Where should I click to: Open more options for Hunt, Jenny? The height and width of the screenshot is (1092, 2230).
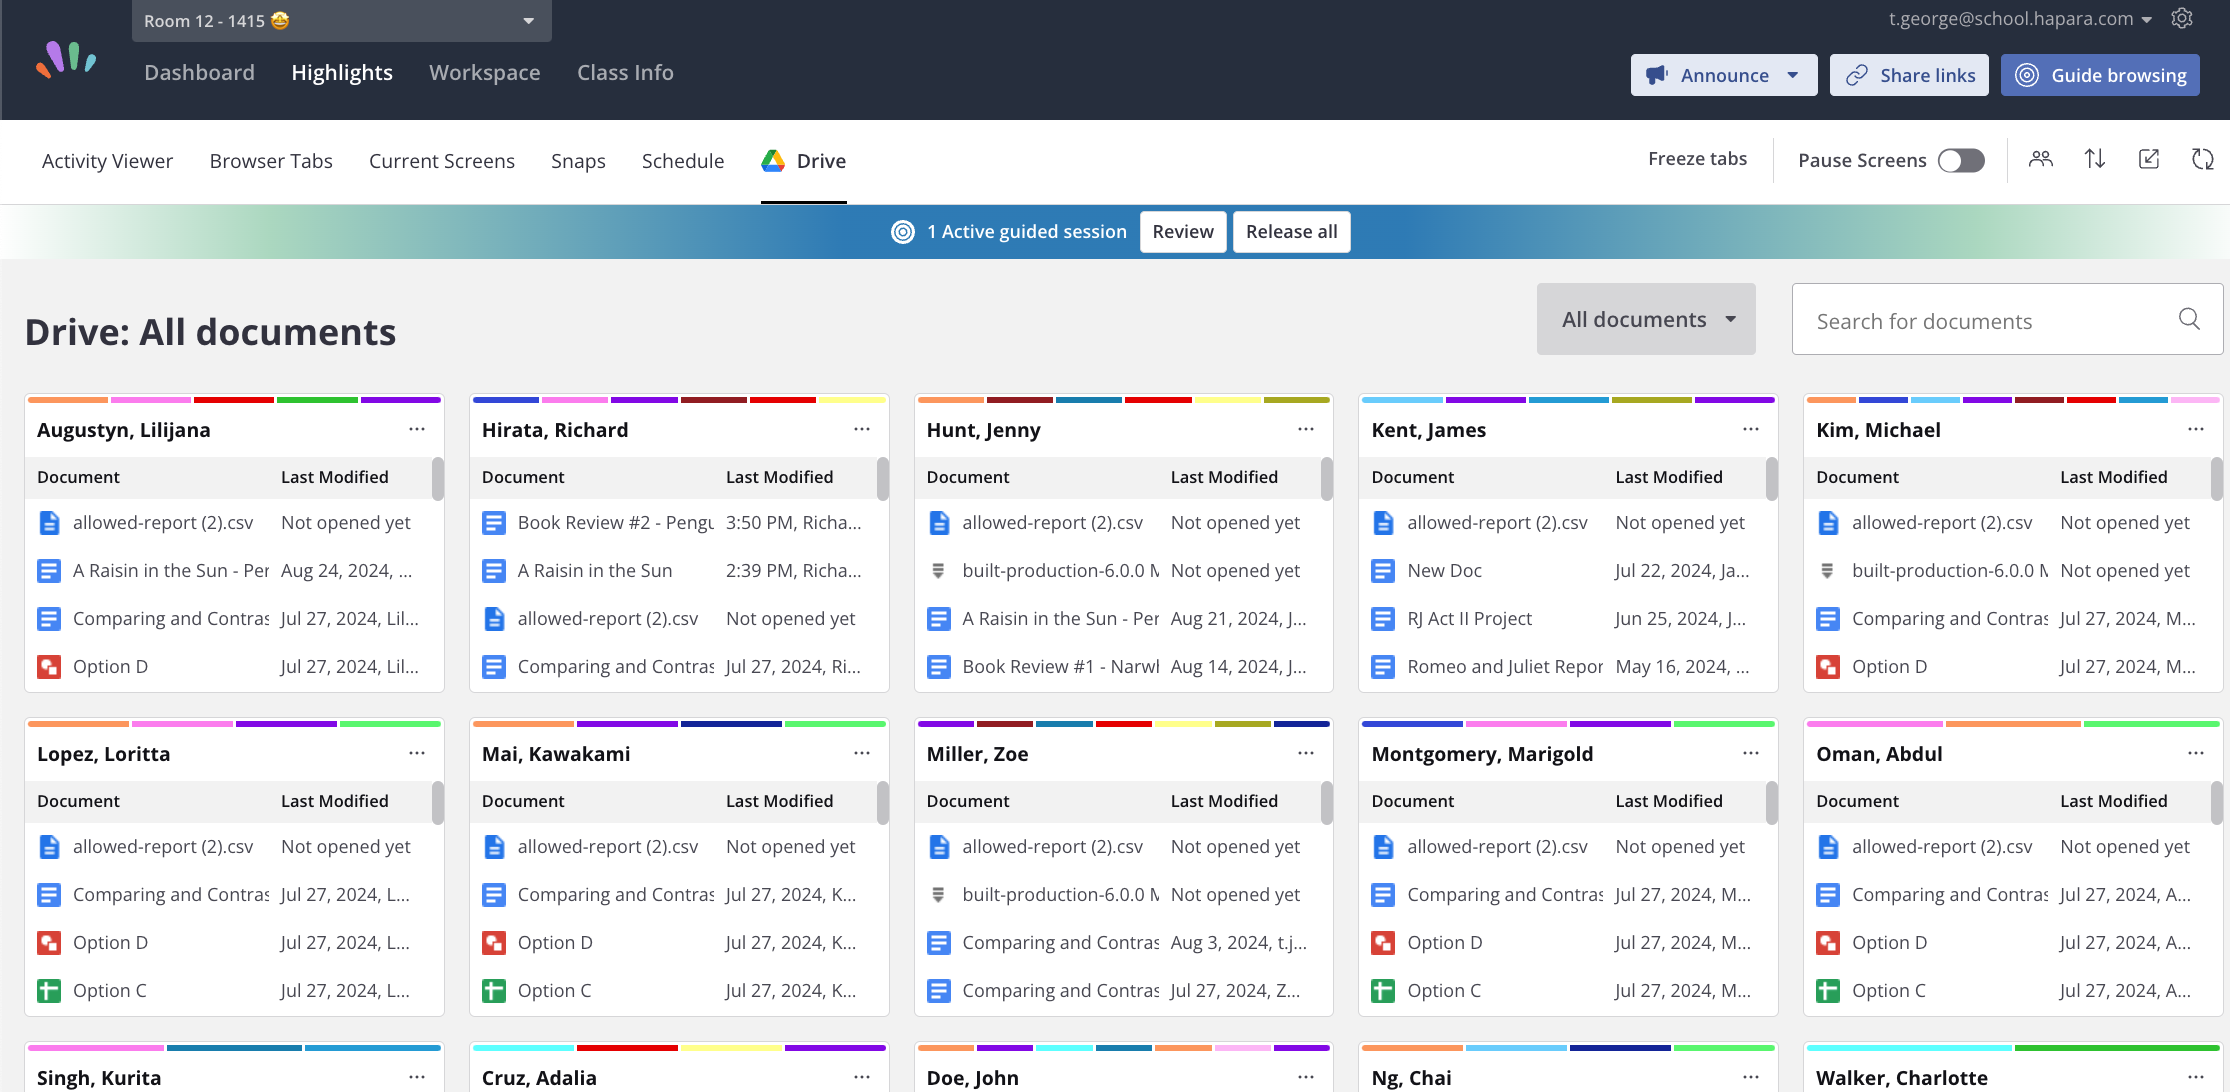pos(1306,429)
